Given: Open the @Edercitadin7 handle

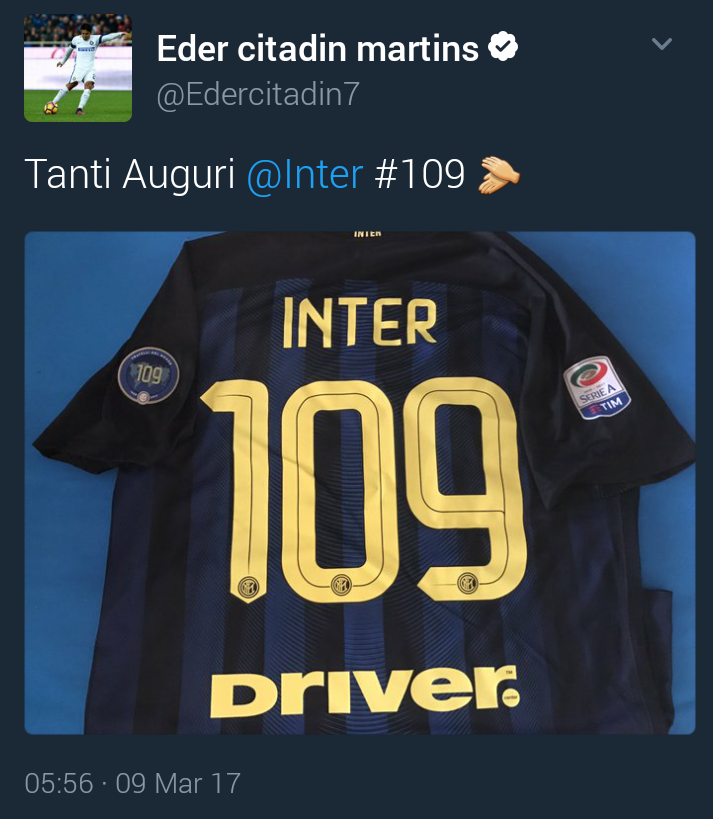Looking at the screenshot, I should [258, 95].
